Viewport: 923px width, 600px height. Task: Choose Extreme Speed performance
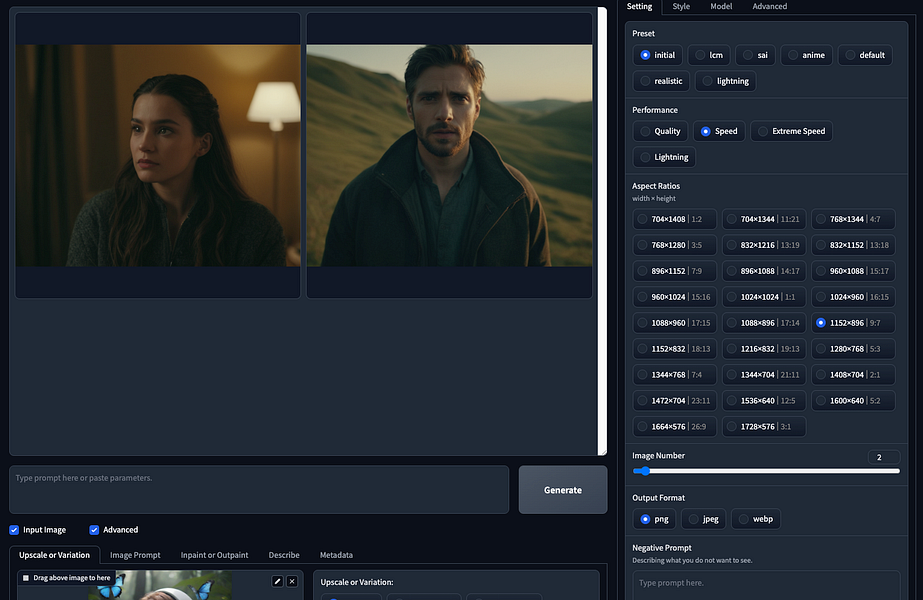pos(792,131)
